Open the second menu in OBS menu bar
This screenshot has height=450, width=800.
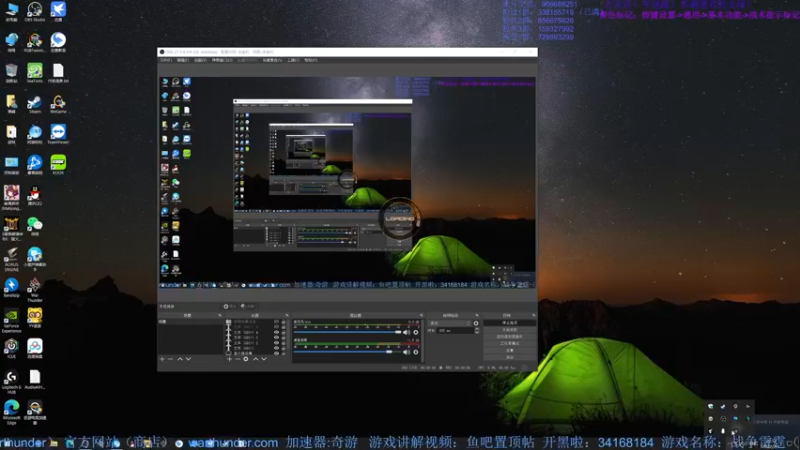(183, 60)
